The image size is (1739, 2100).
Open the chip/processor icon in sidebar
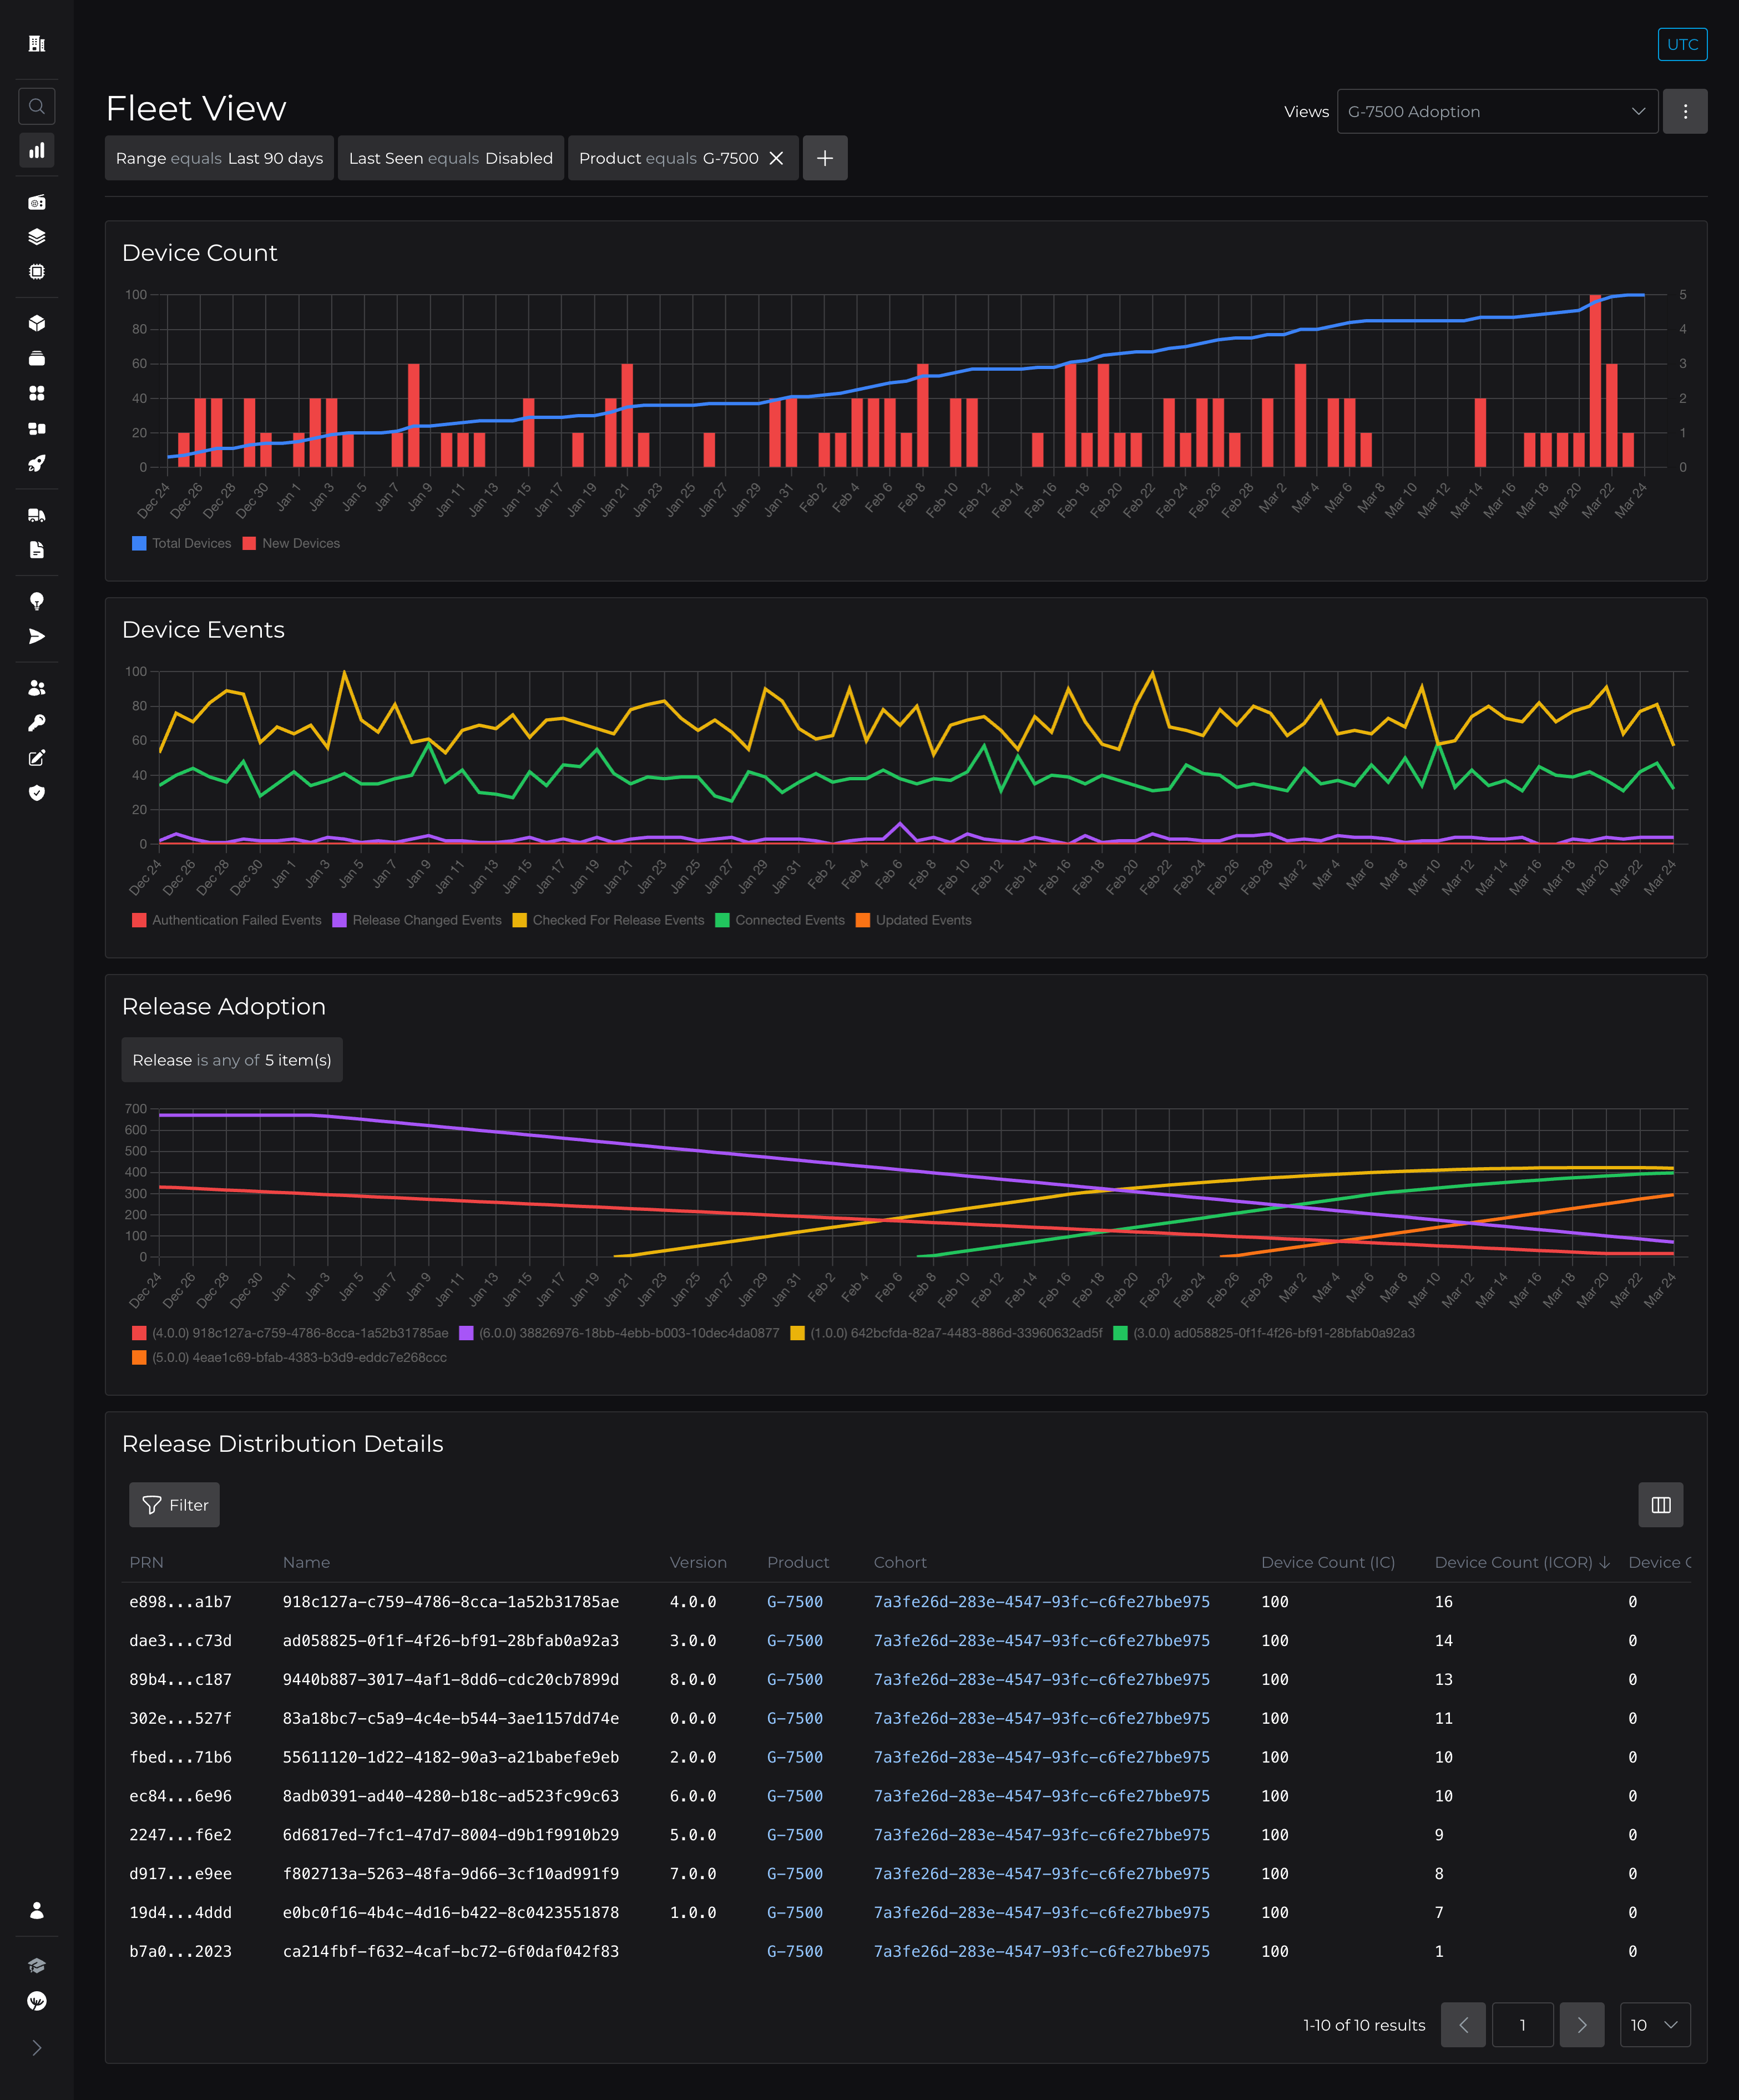pos(37,272)
